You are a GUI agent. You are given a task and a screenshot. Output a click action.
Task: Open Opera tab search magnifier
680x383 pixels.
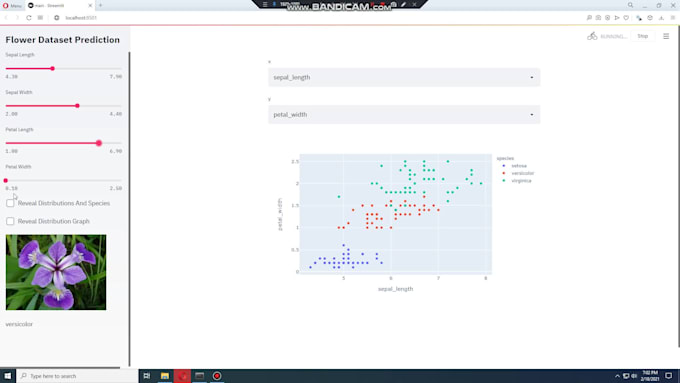pos(630,5)
